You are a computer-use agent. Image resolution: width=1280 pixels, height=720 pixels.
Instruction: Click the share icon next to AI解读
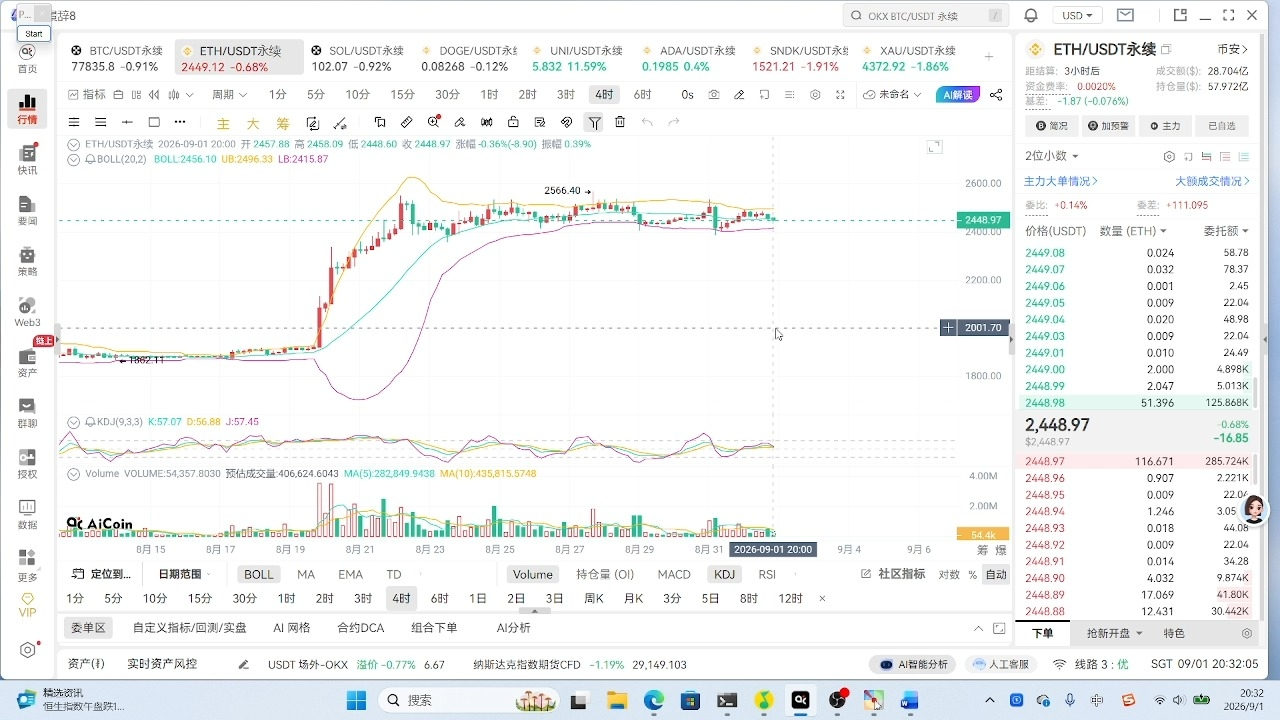click(996, 94)
